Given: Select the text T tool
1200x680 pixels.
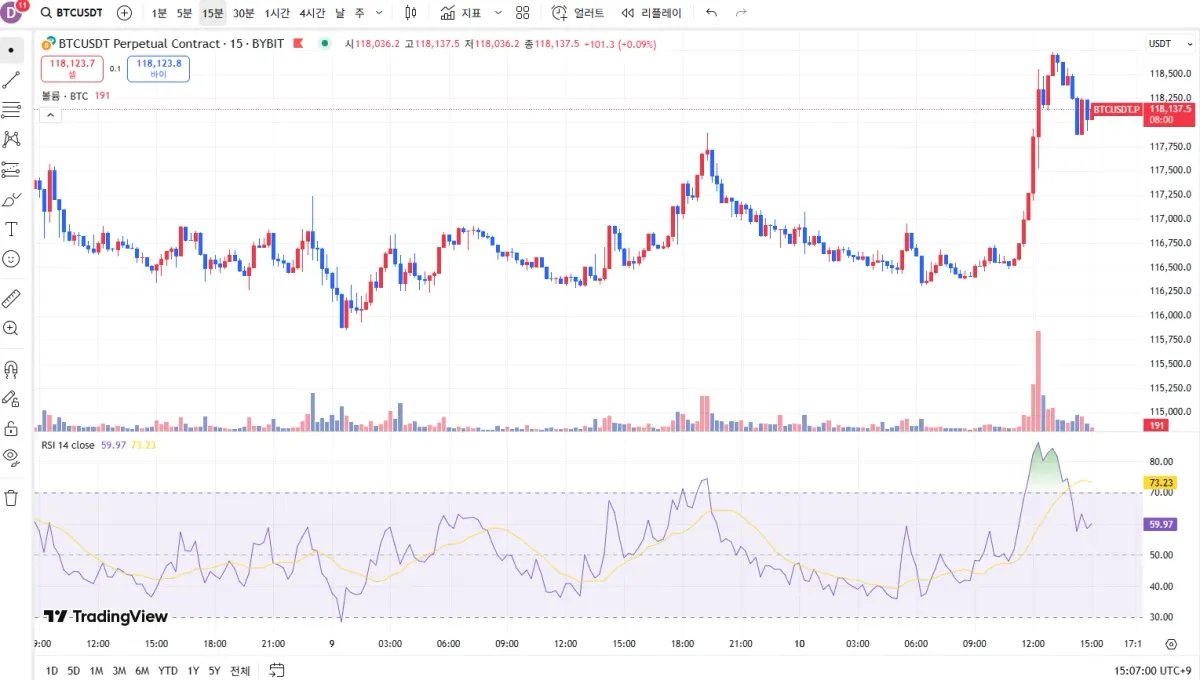Looking at the screenshot, I should tap(11, 229).
